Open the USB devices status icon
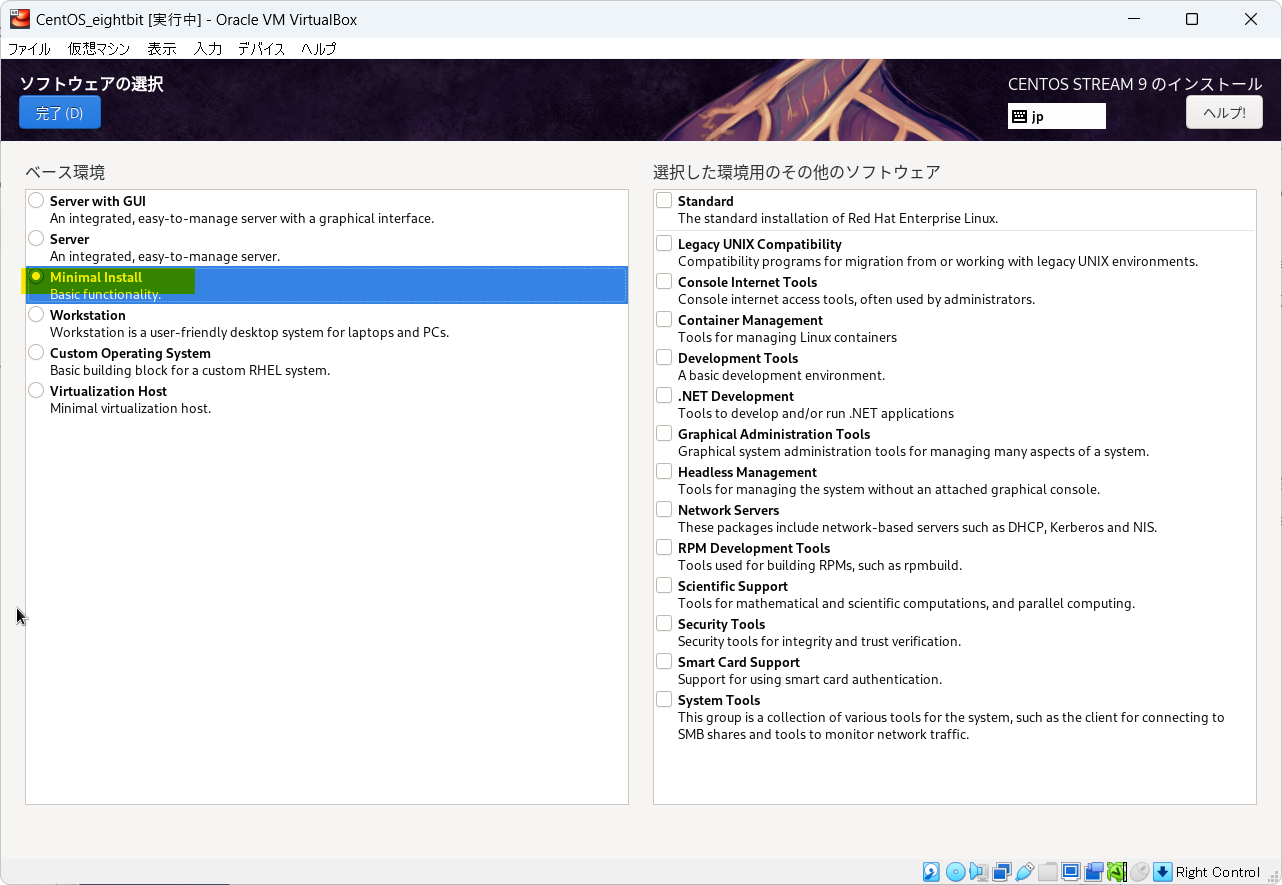Screen dimensions: 1282x885 [x=1024, y=872]
